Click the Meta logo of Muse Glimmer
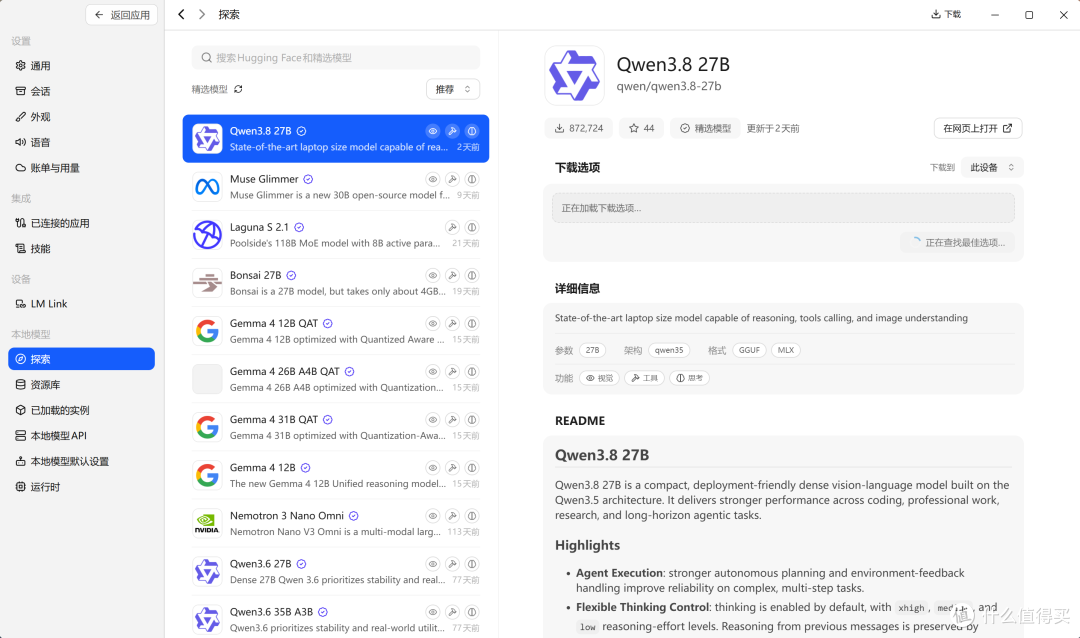The width and height of the screenshot is (1080, 638). (207, 187)
